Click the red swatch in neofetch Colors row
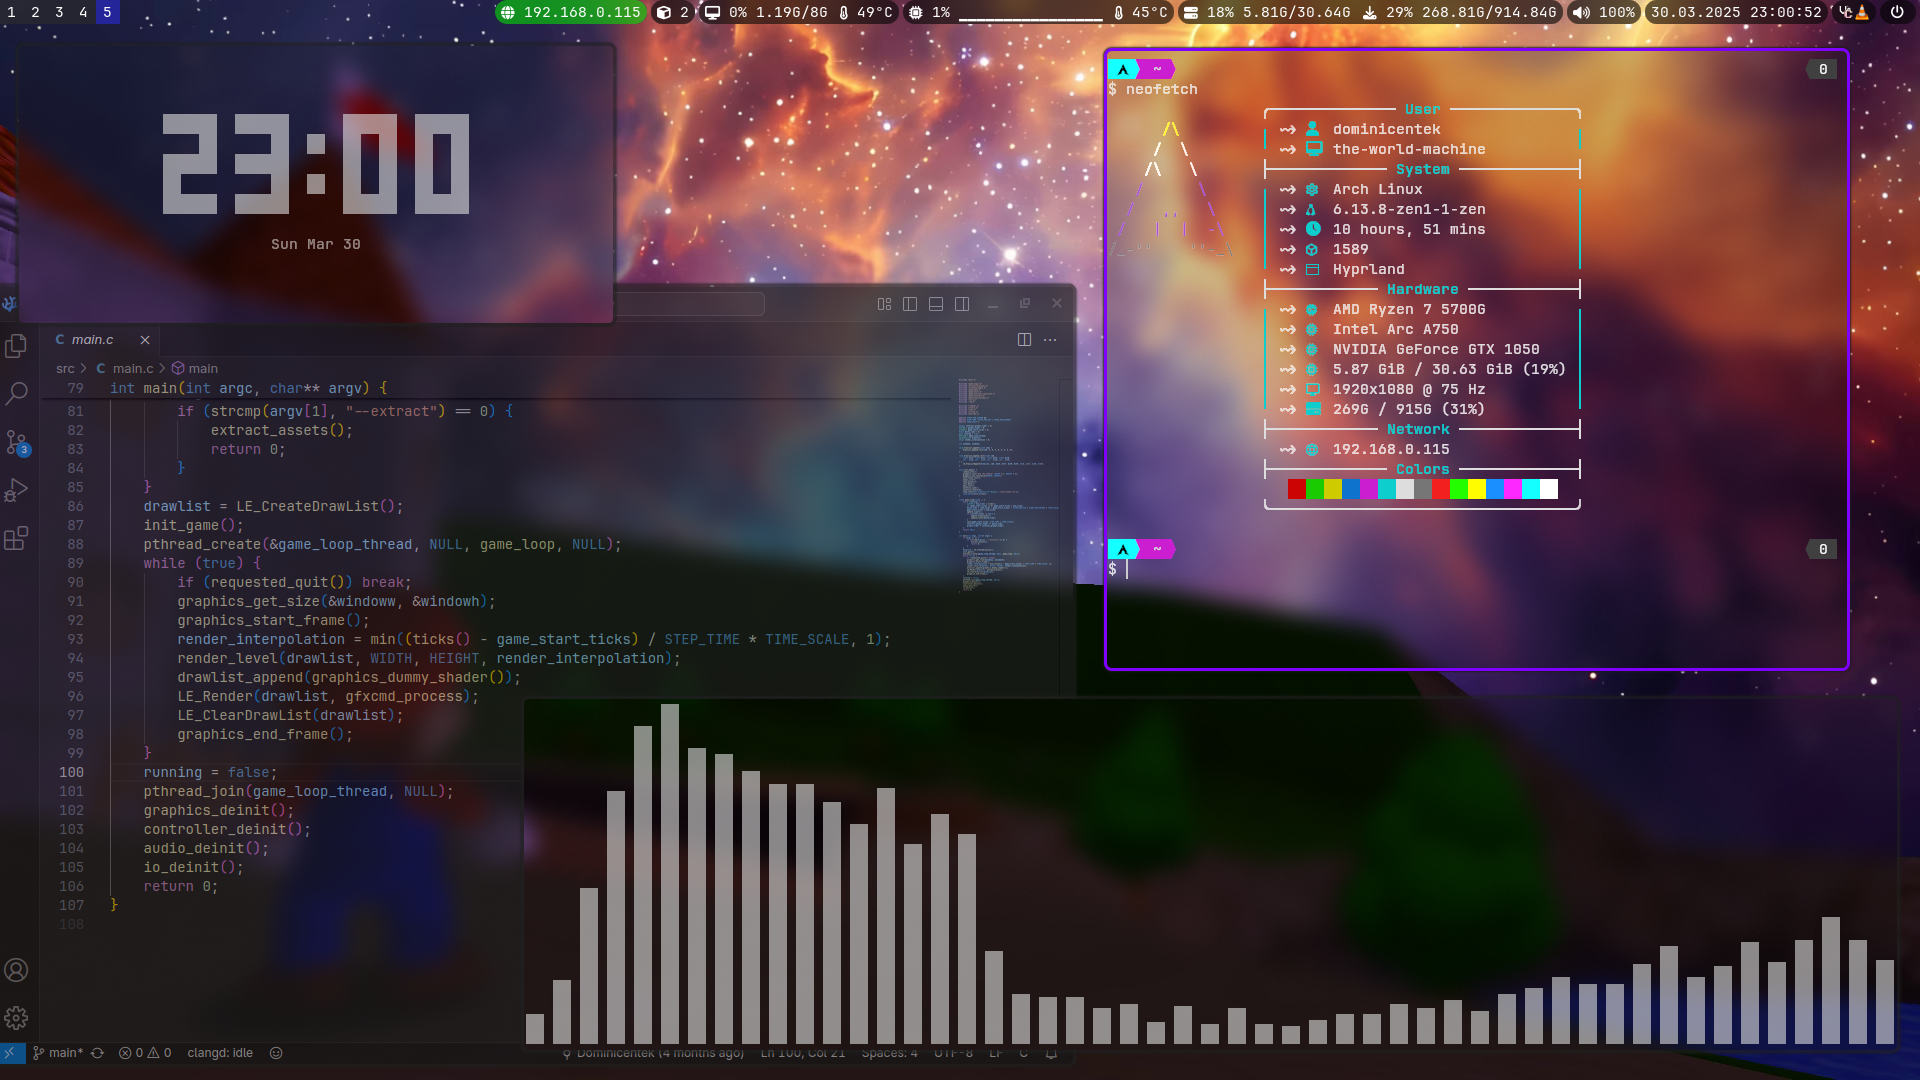Viewport: 1920px width, 1080px height. pos(1296,490)
